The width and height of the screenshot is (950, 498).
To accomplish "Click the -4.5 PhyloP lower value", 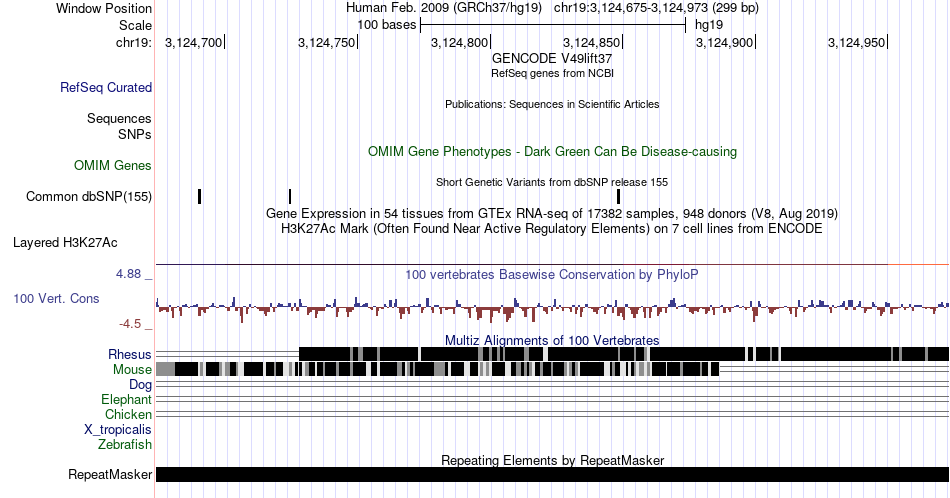I will point(130,324).
